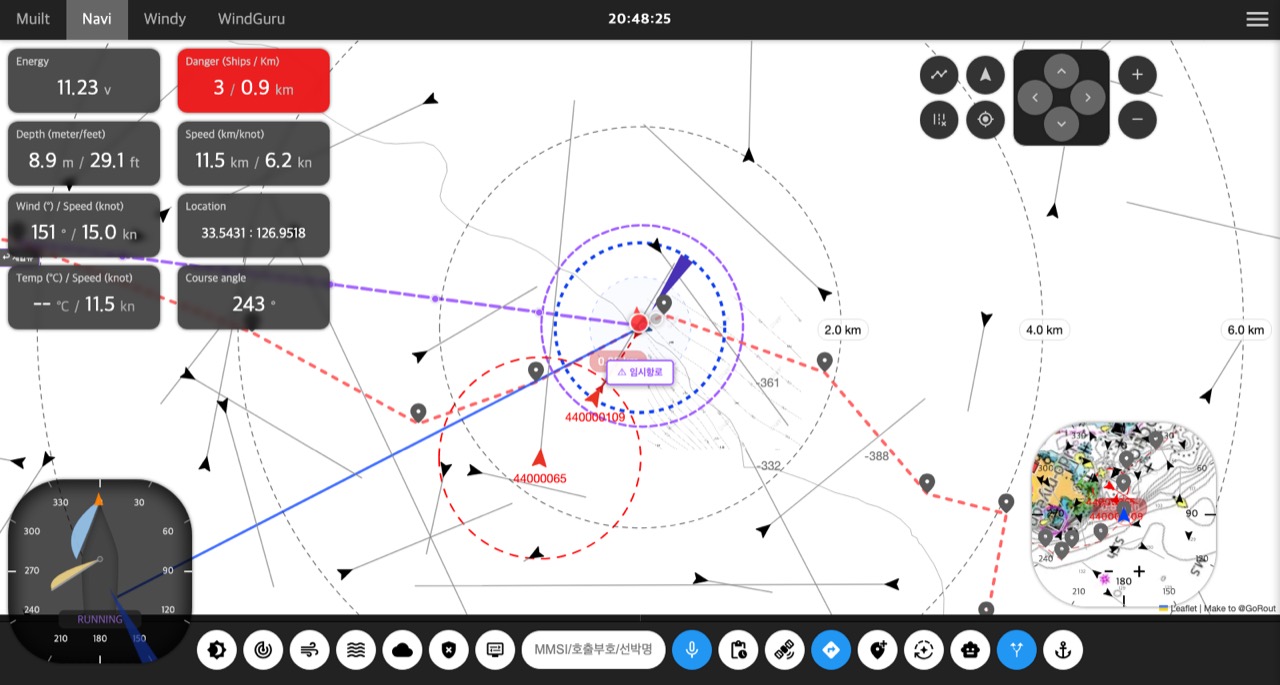Click the Energy voltage panel
Screen dimensions: 1280x685
coord(84,80)
